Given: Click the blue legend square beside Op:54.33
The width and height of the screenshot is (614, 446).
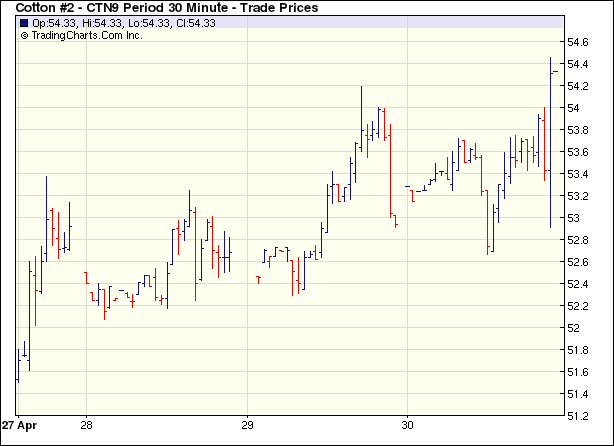Looking at the screenshot, I should [x=25, y=22].
